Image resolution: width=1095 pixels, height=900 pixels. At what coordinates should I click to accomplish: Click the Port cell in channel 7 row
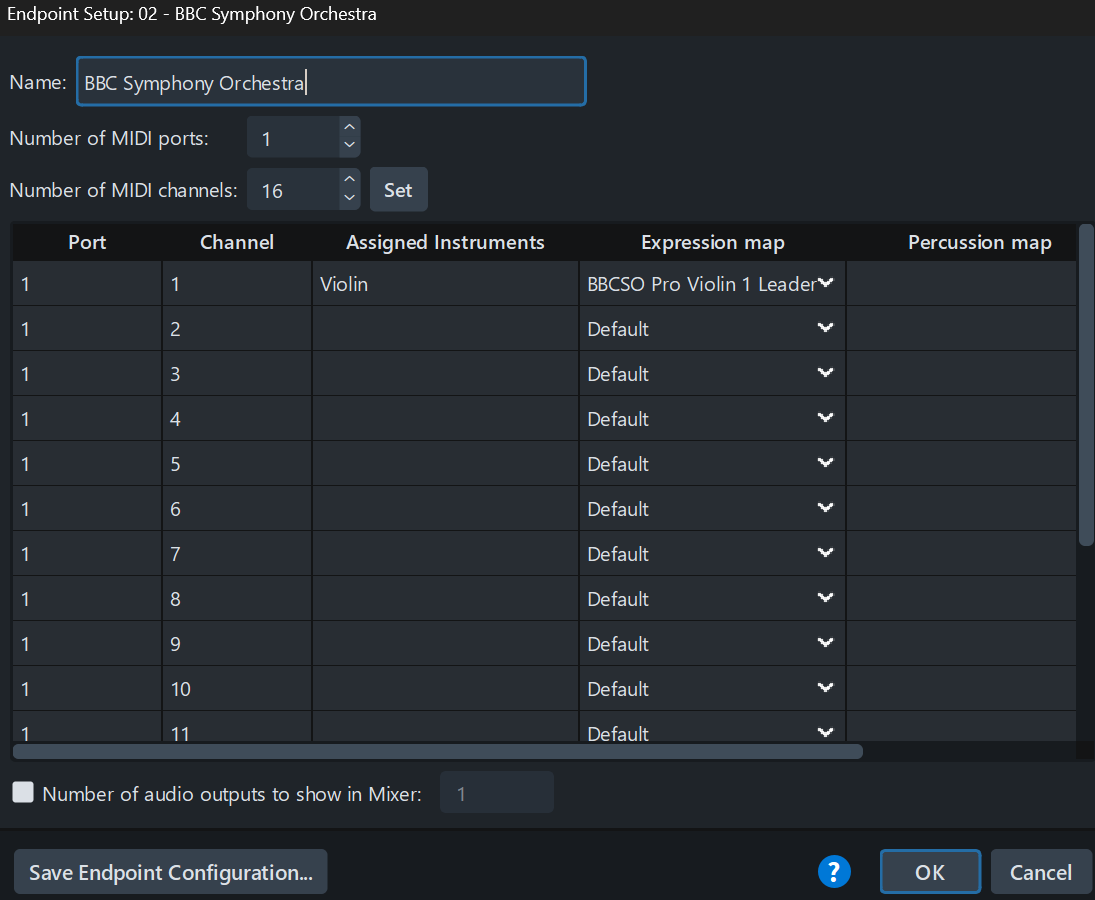pyautogui.click(x=87, y=554)
